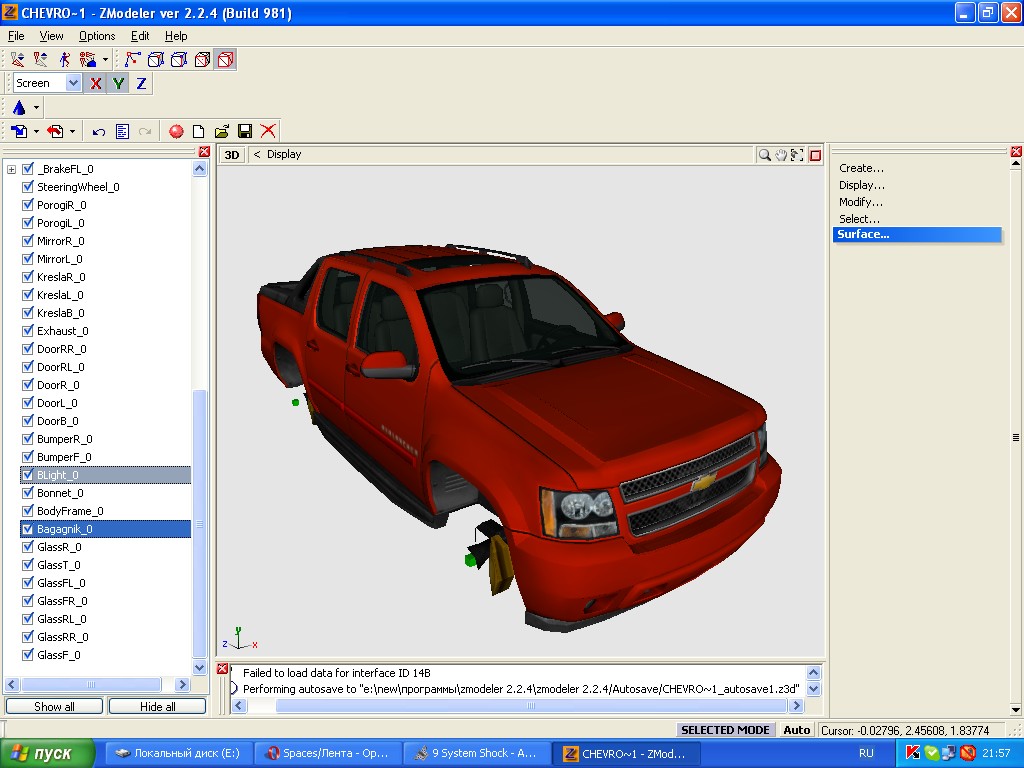Click the floppy disk save icon
This screenshot has height=768, width=1024.
(x=245, y=131)
